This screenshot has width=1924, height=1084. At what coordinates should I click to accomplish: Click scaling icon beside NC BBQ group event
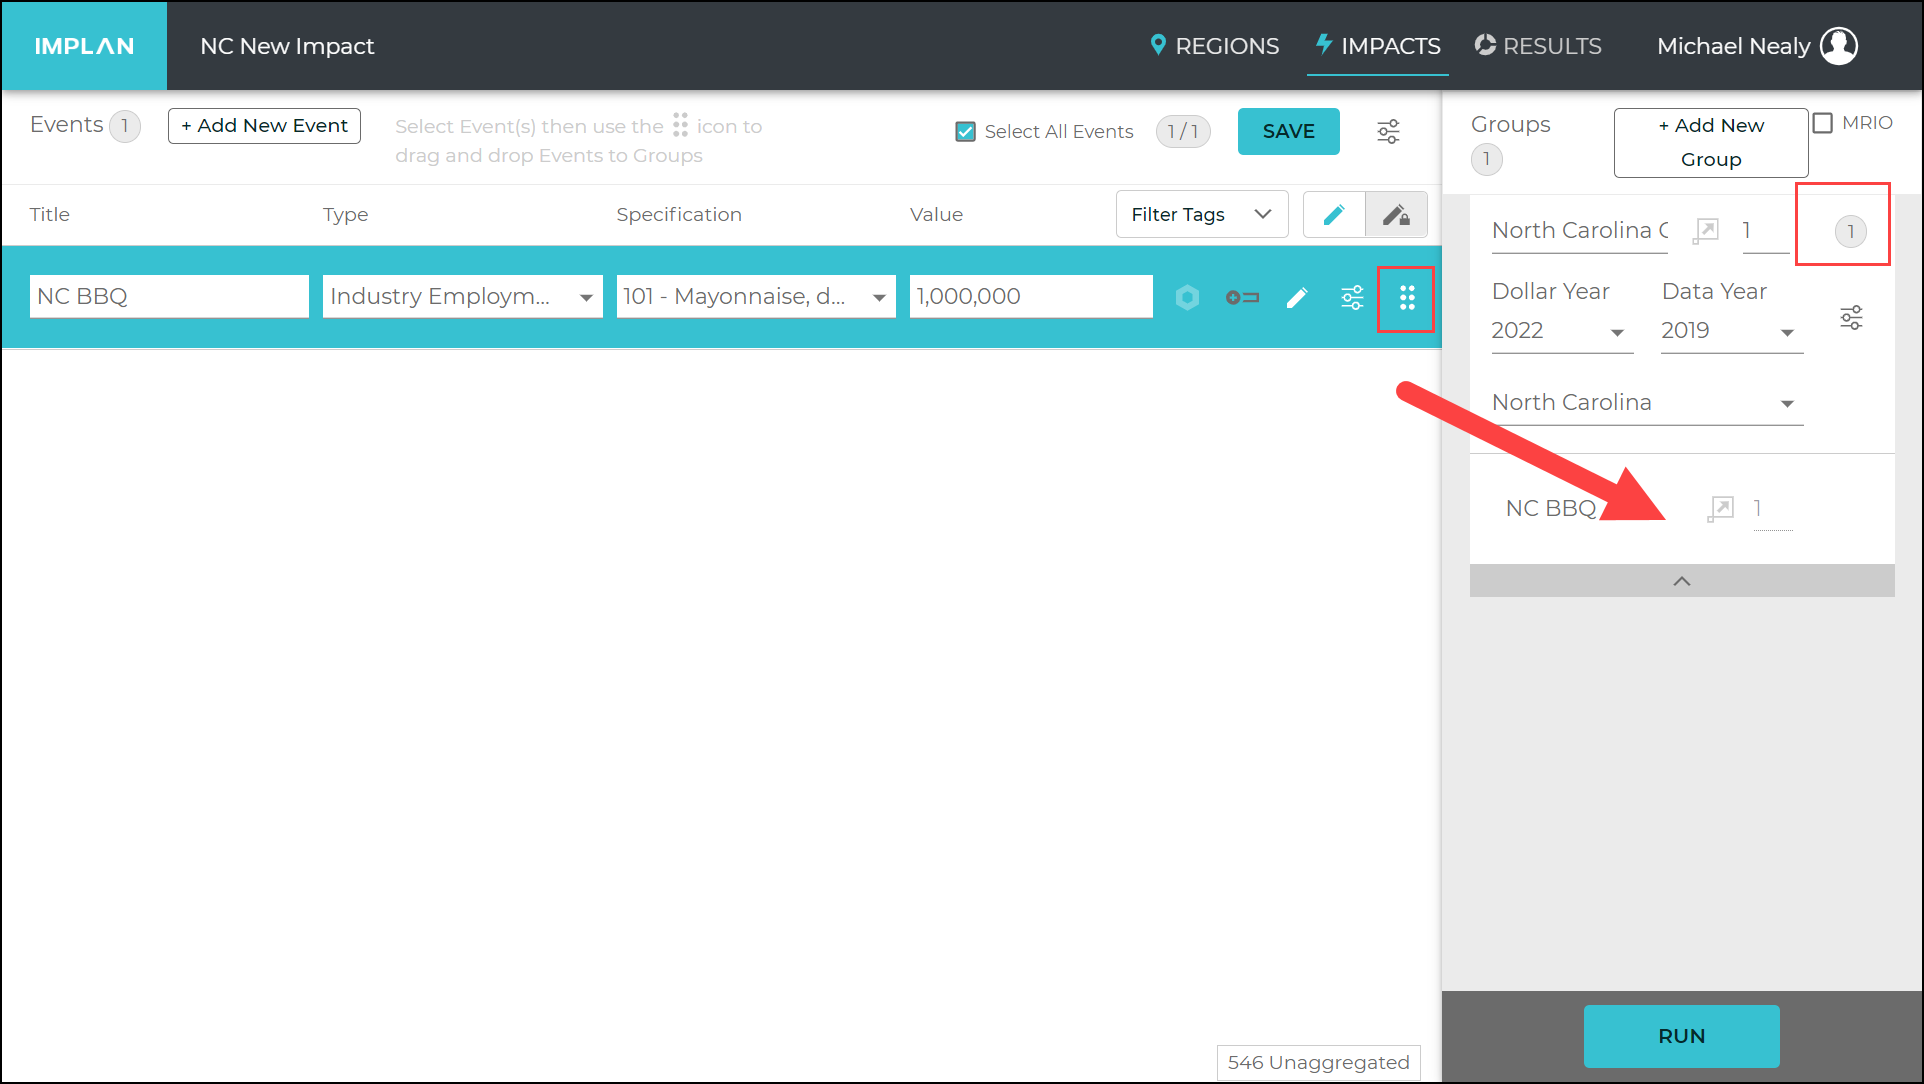[x=1720, y=508]
